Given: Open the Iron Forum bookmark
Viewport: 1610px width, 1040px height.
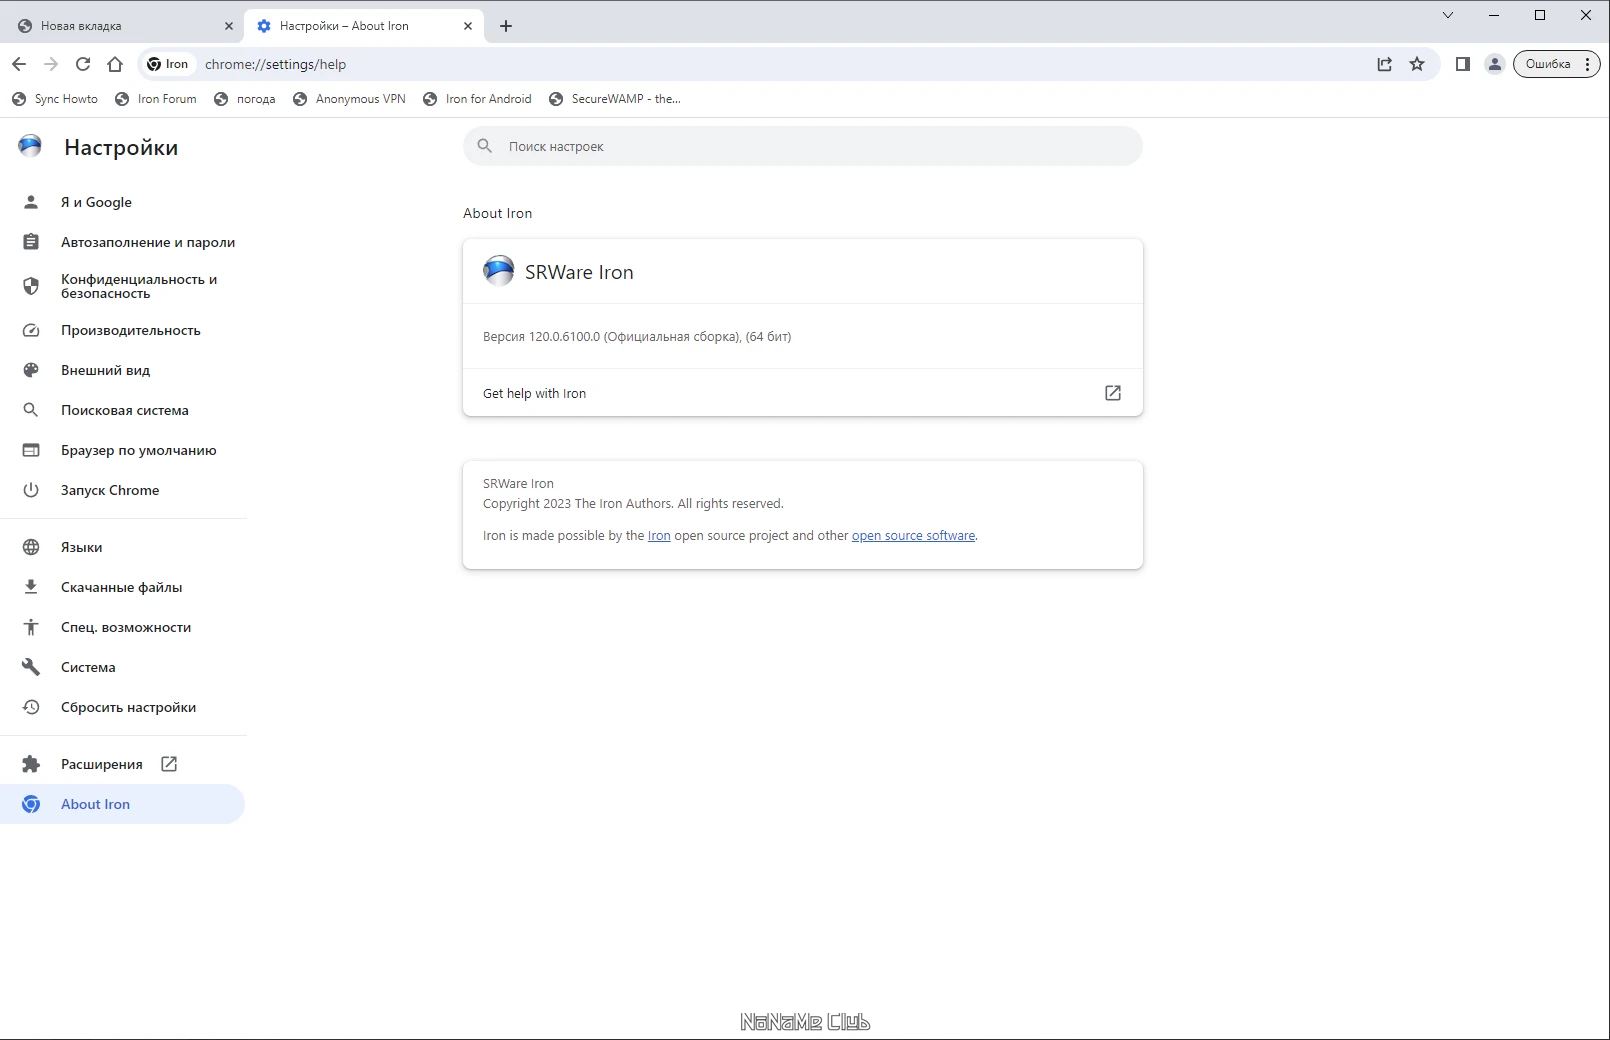Looking at the screenshot, I should click(x=156, y=99).
